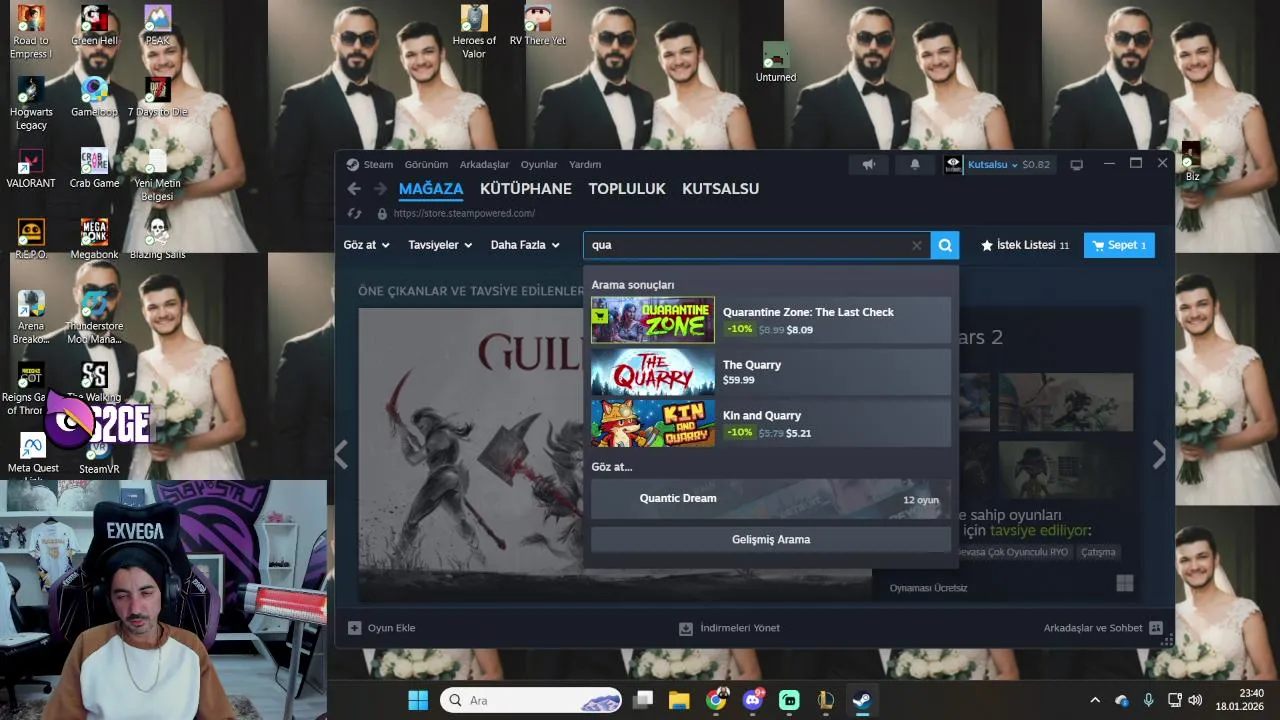Image resolution: width=1280 pixels, height=720 pixels.
Task: Open the Arkadaşlar ve Sohbet label
Action: coord(1093,628)
